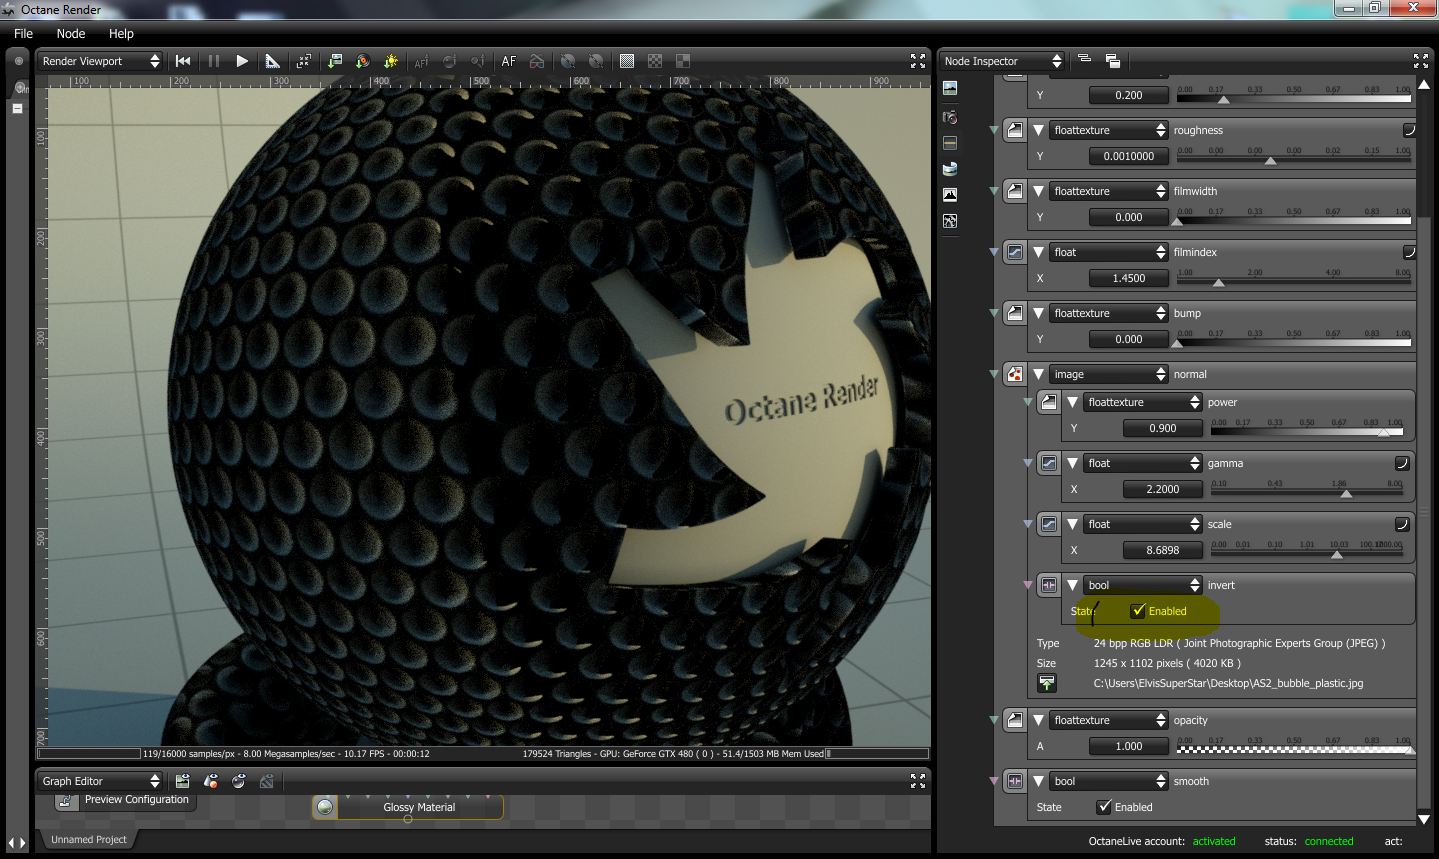Toggle the curve button on gamma row
Viewport: 1439px width, 859px height.
(x=1402, y=463)
